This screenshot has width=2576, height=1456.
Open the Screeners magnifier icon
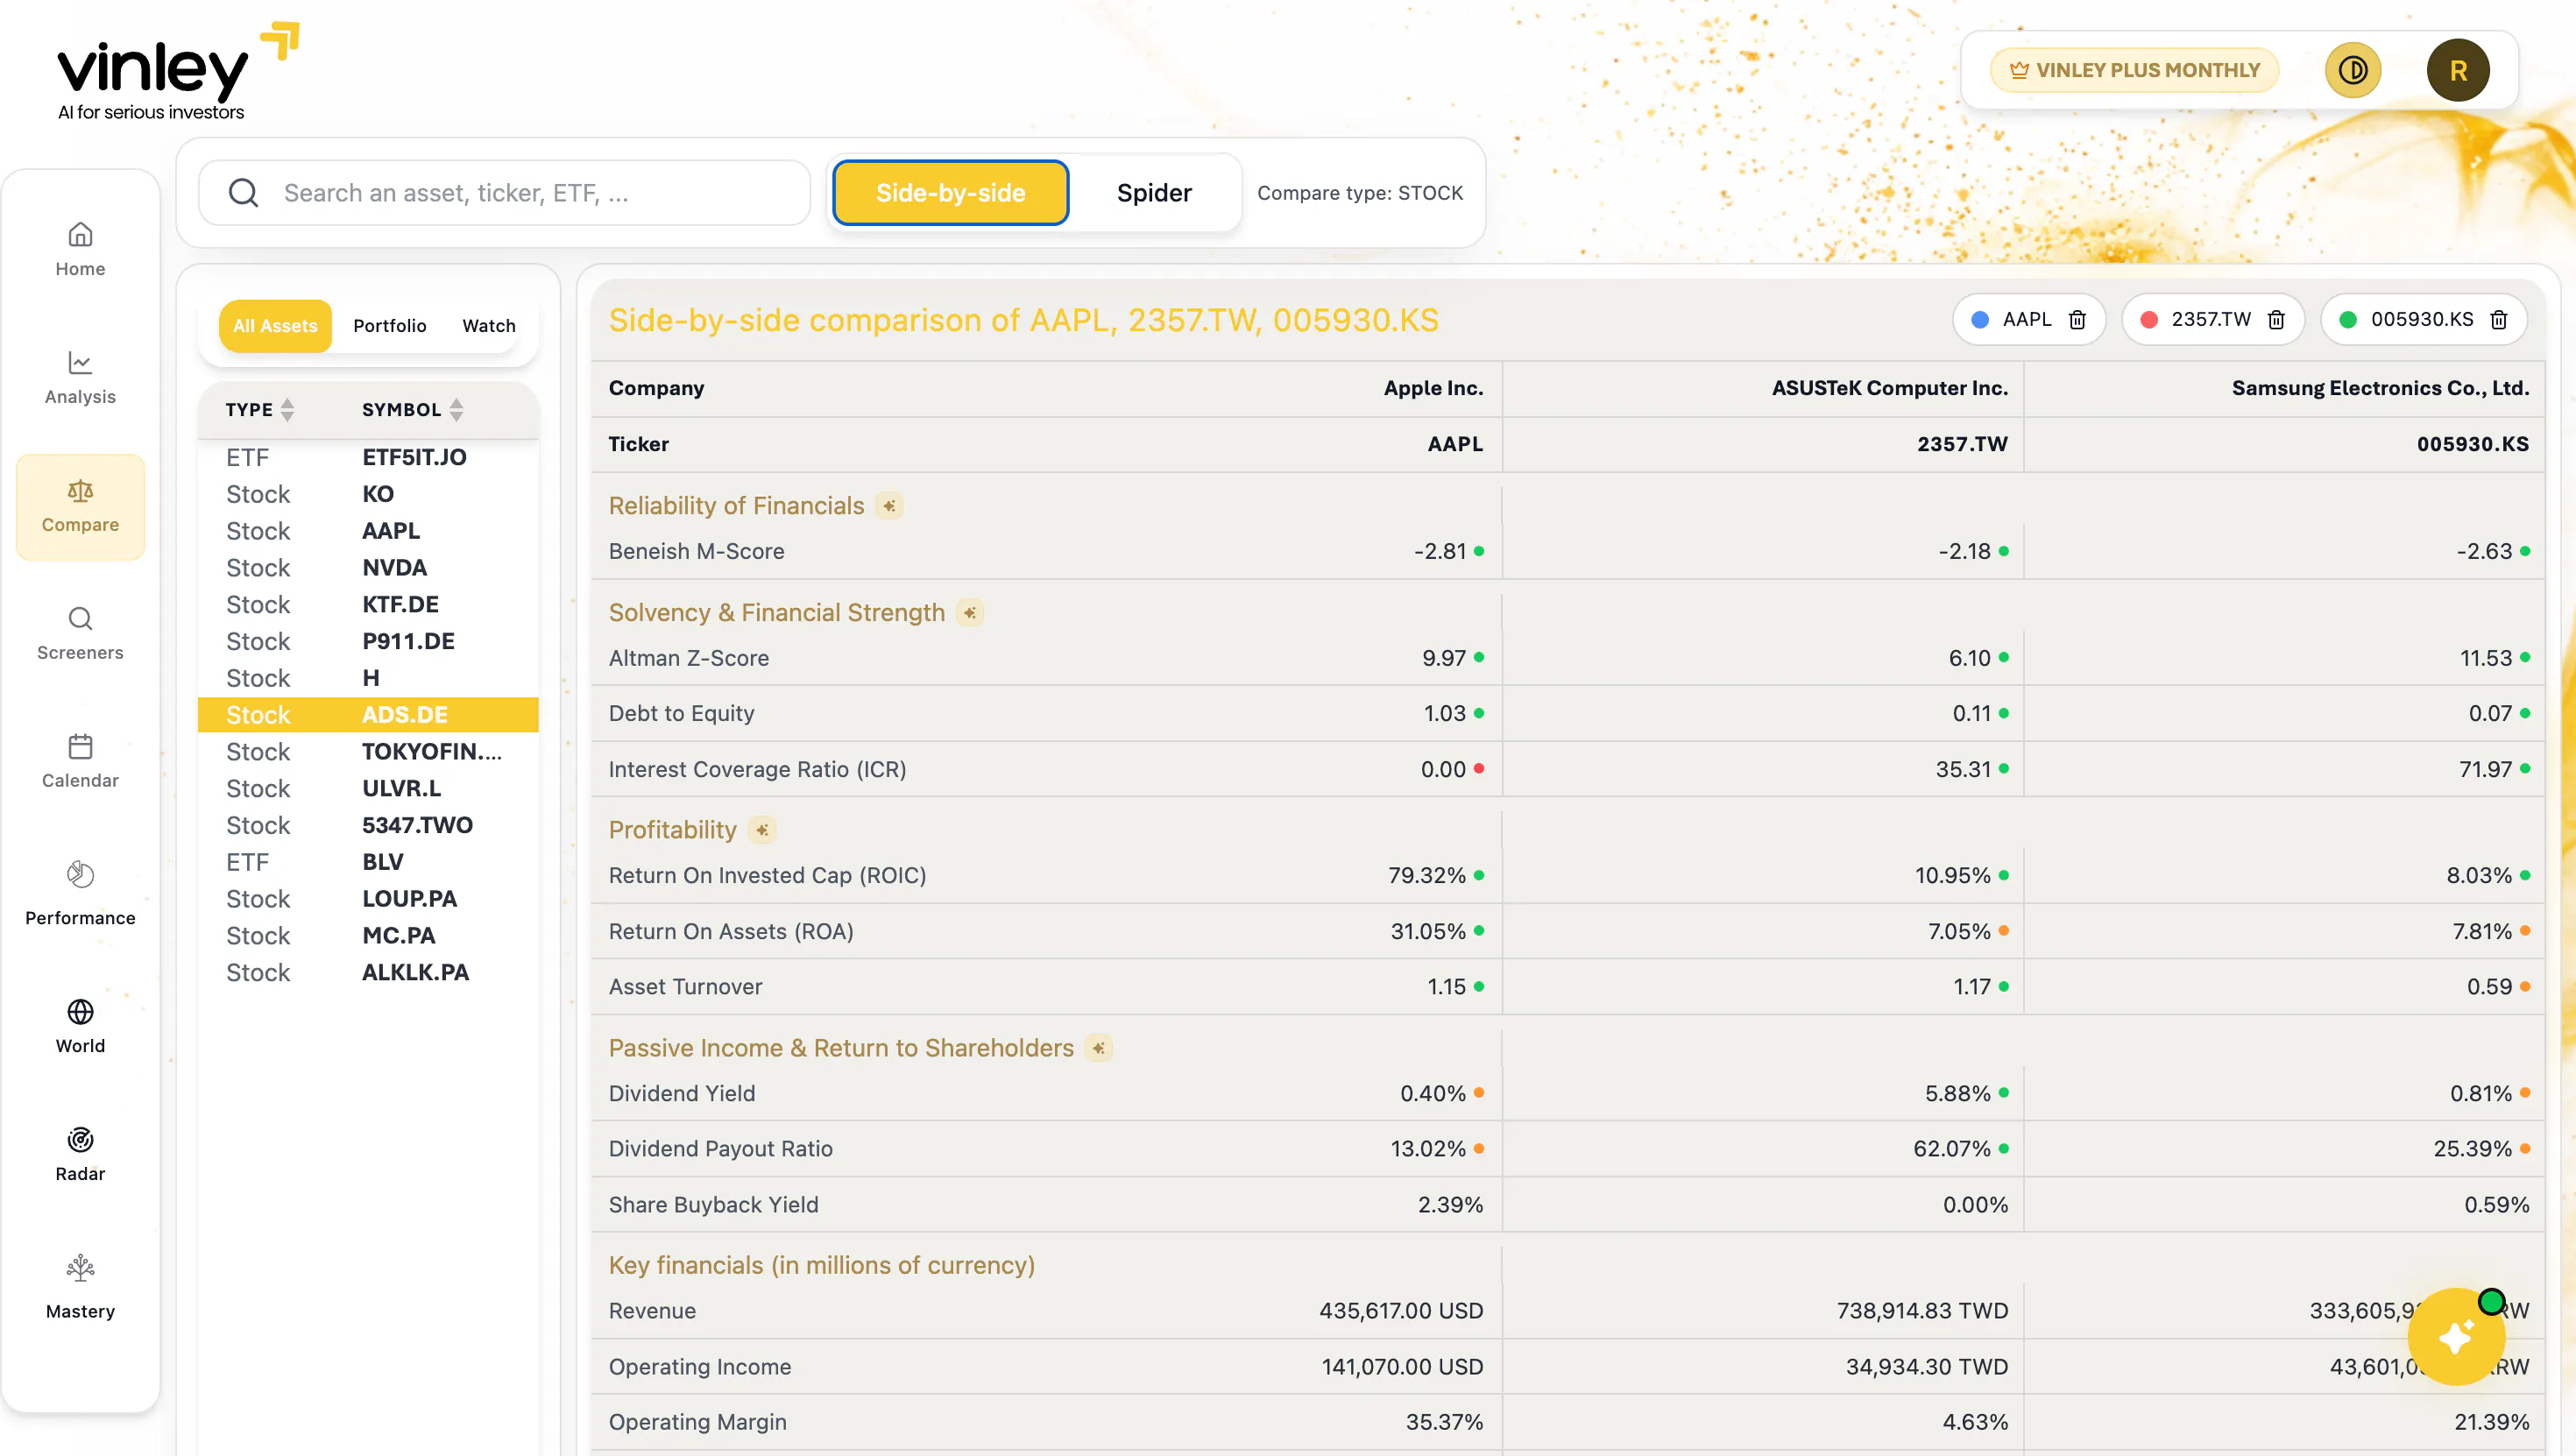(80, 619)
